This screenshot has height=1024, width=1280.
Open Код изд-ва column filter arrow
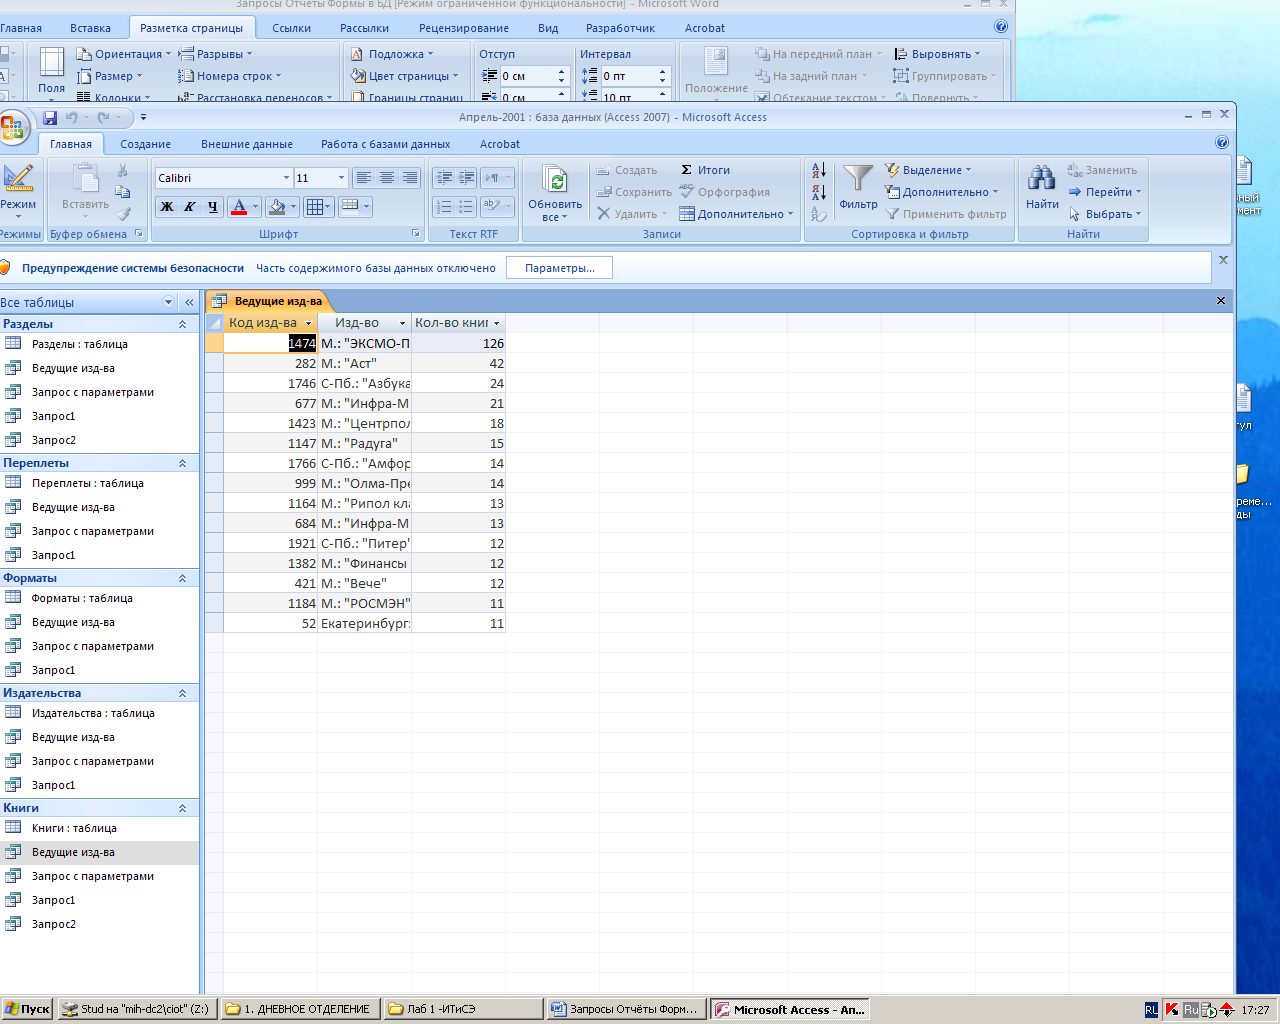[308, 323]
